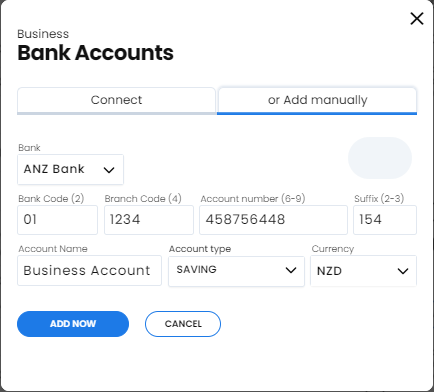Expand the Currency dropdown showing NZD
434x392 pixels.
[x=363, y=271]
